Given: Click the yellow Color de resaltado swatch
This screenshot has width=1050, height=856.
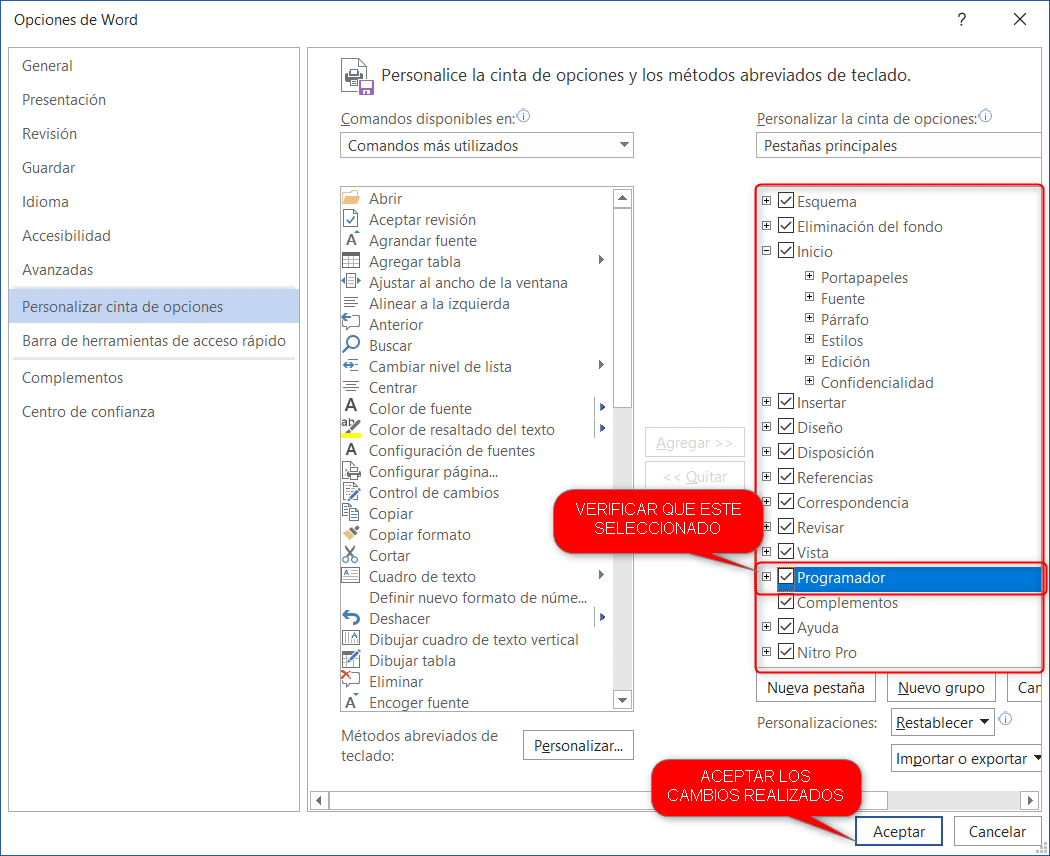Looking at the screenshot, I should 352,434.
